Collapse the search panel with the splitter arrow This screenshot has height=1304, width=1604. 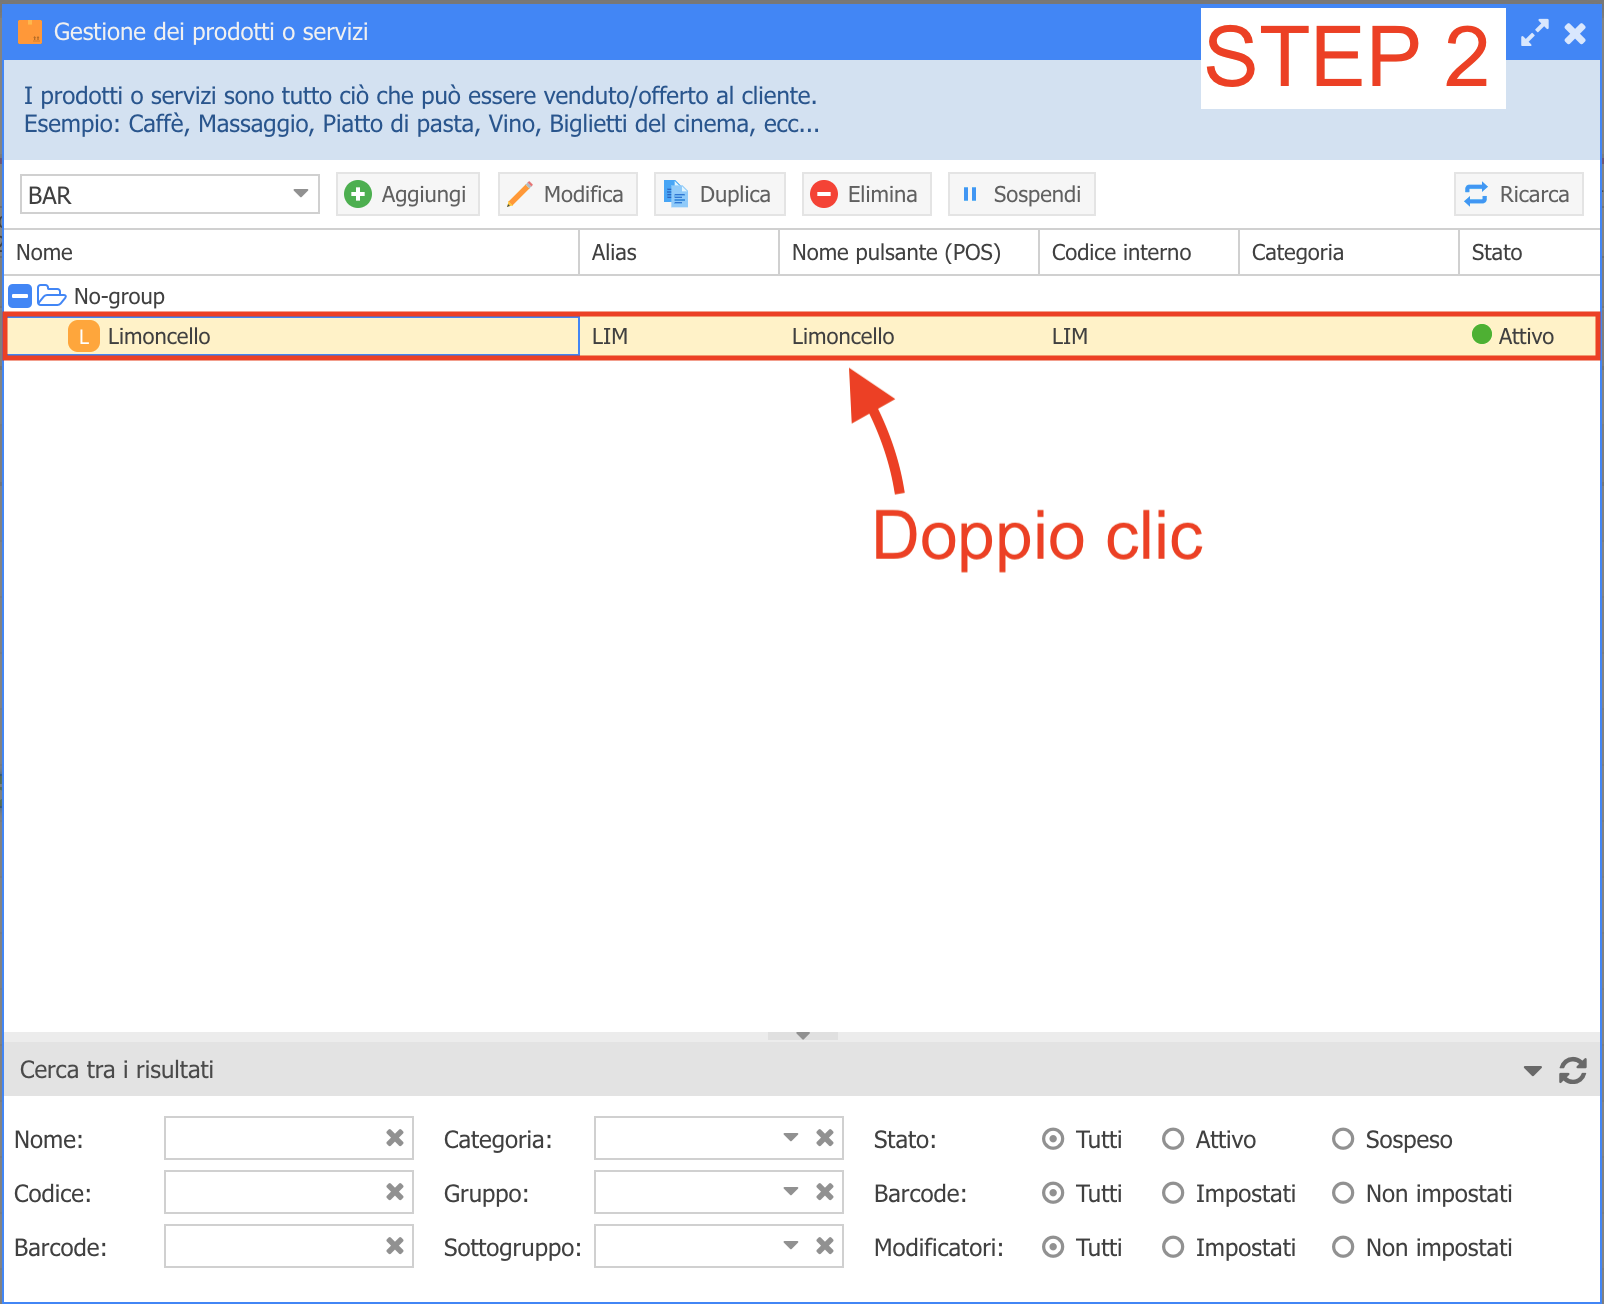[803, 1036]
